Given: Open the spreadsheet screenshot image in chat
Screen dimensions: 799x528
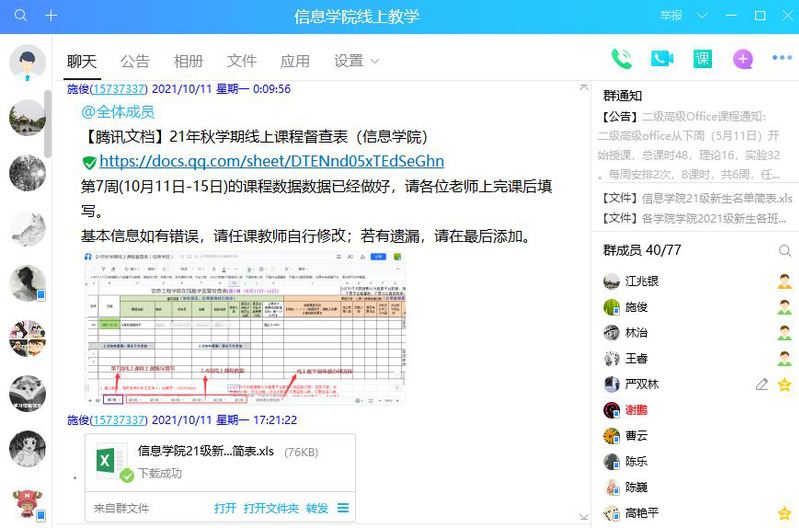Looking at the screenshot, I should click(245, 328).
